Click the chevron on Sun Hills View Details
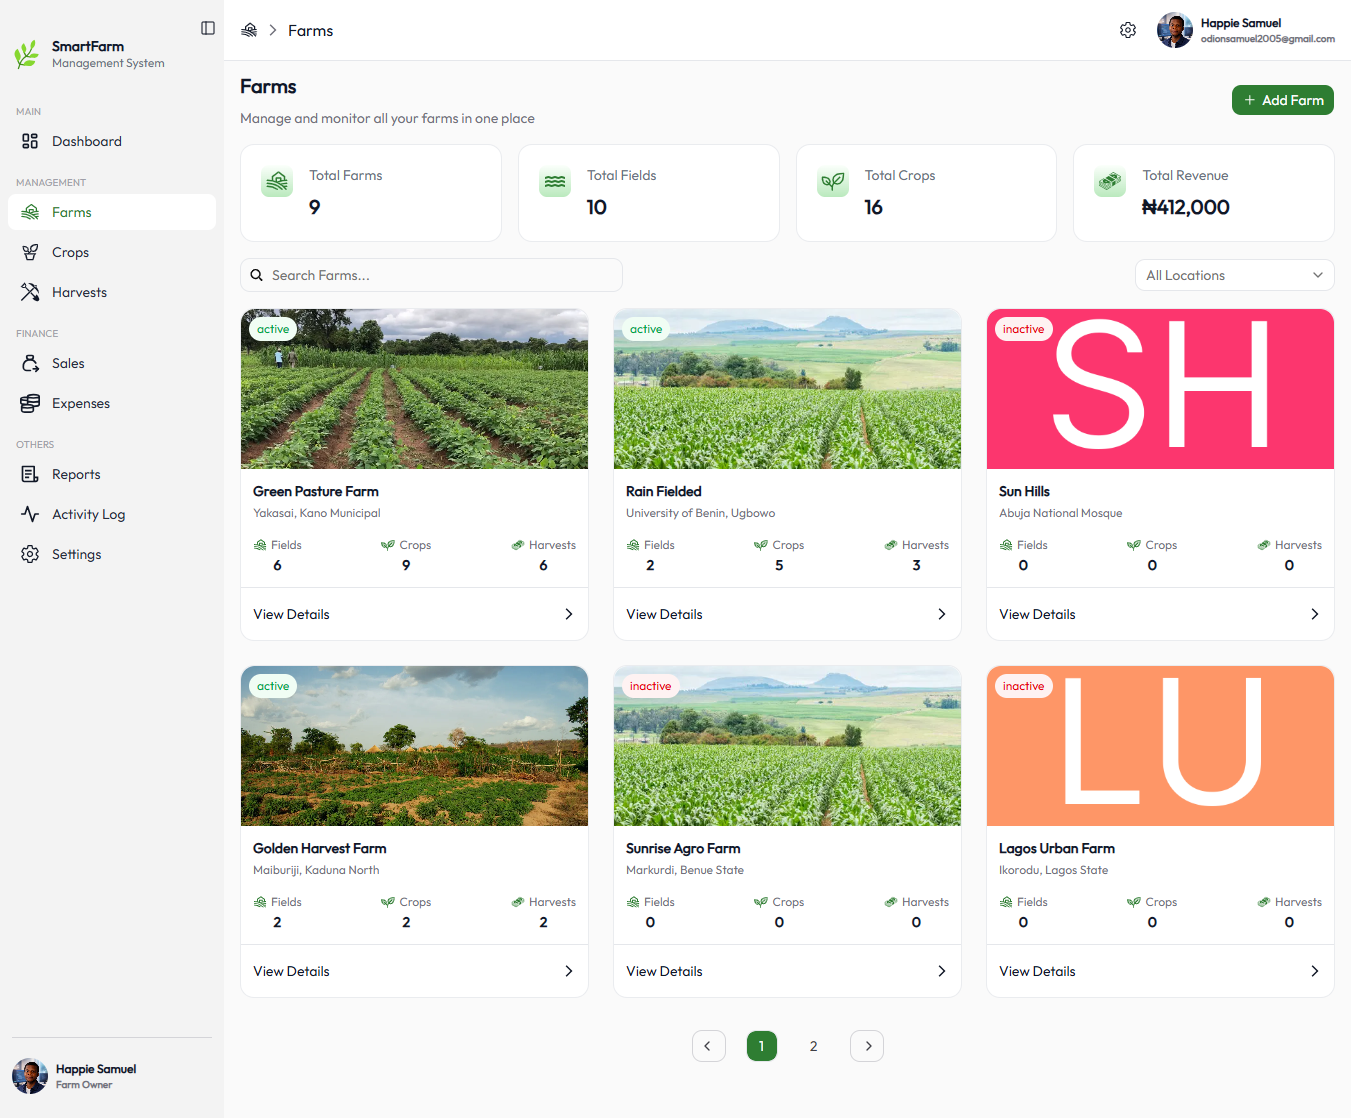 pyautogui.click(x=1315, y=614)
